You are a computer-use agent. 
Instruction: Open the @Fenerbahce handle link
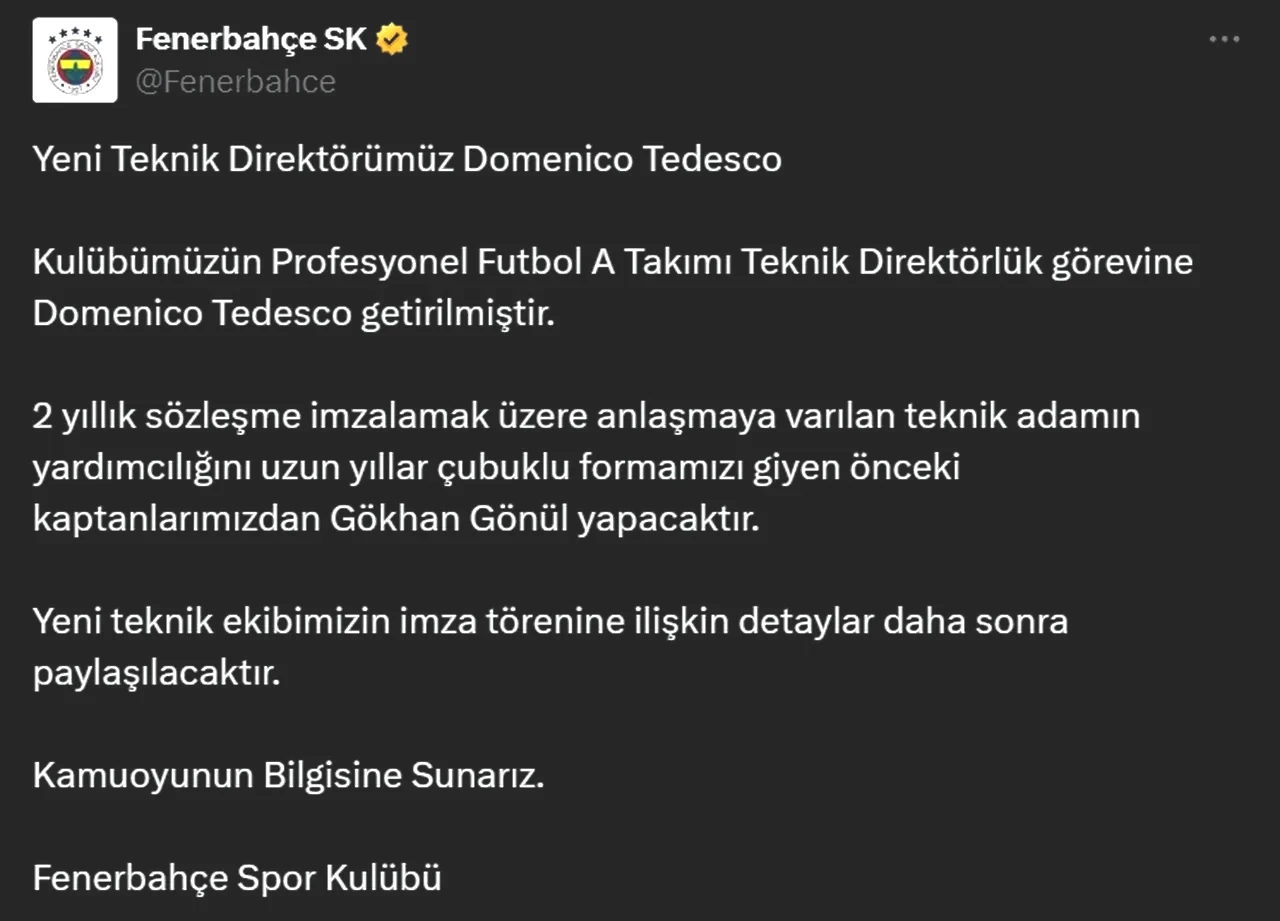click(235, 82)
